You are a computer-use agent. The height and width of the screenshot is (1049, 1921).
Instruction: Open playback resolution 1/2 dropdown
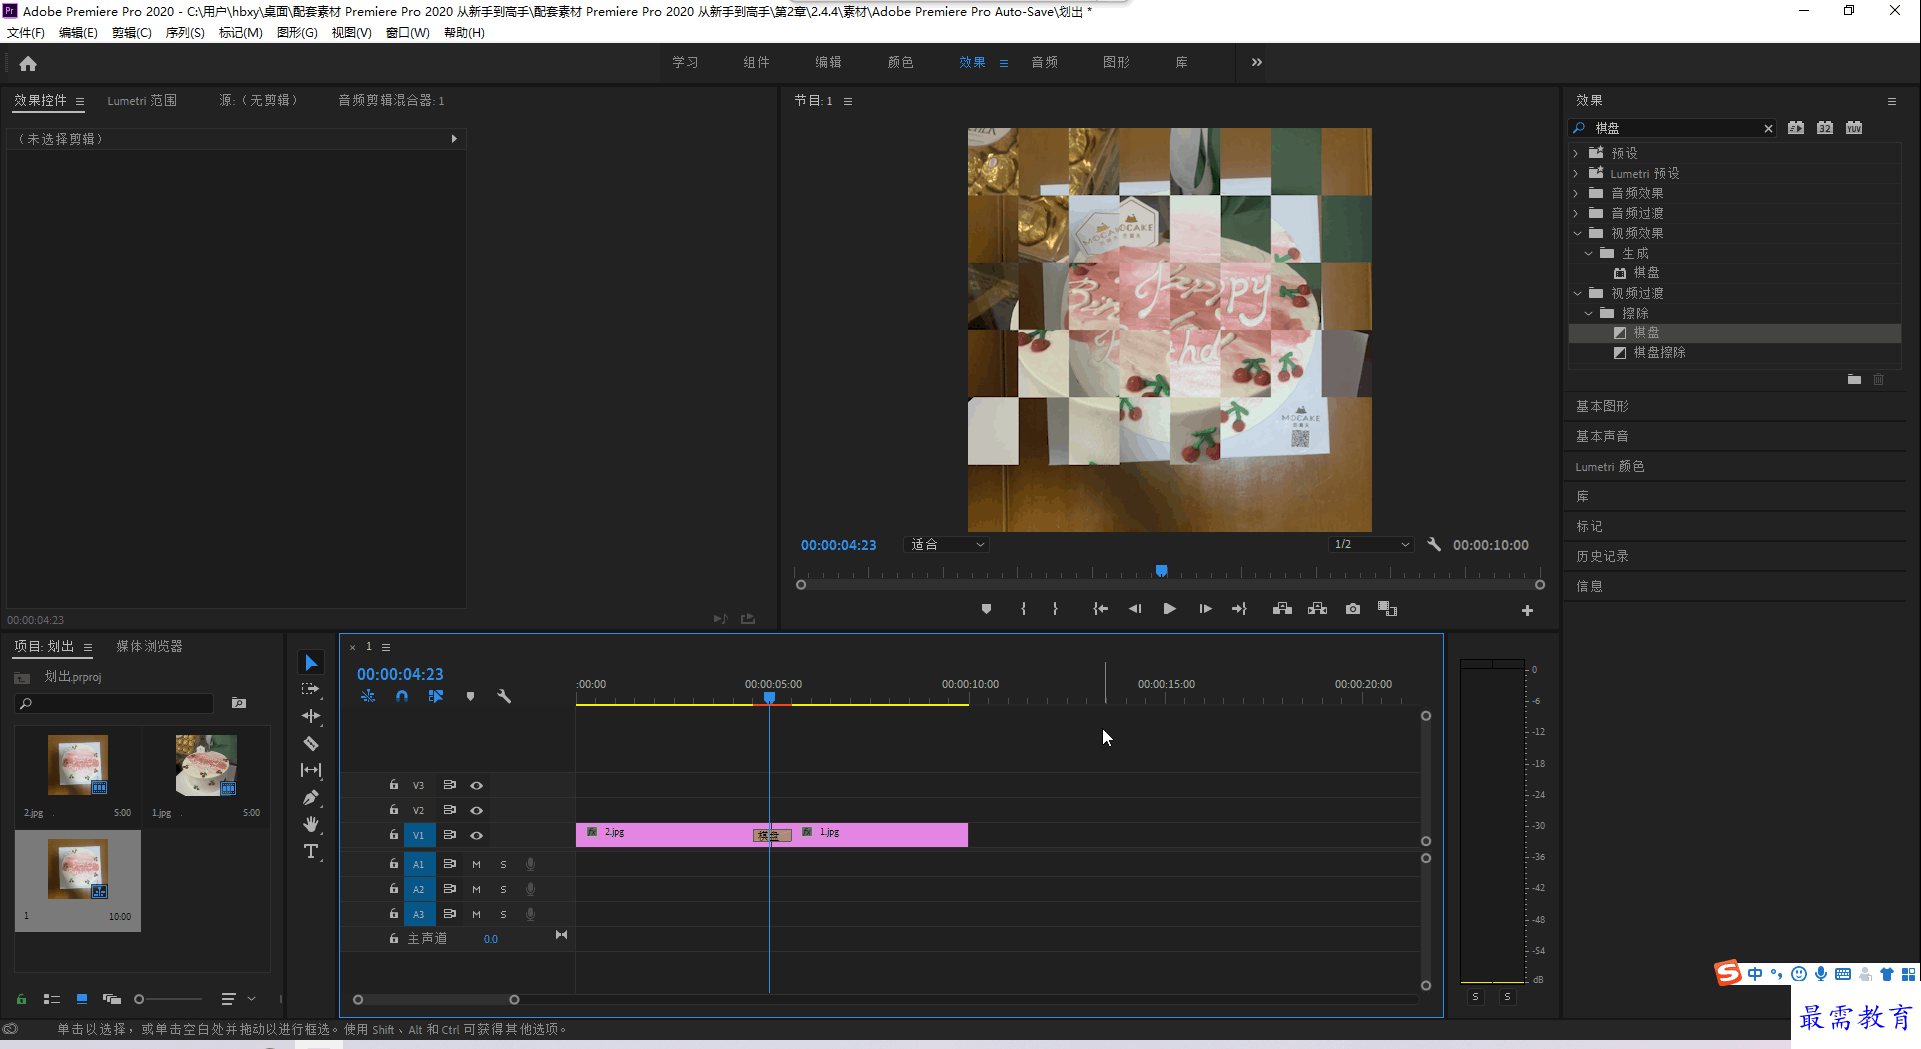(1371, 545)
